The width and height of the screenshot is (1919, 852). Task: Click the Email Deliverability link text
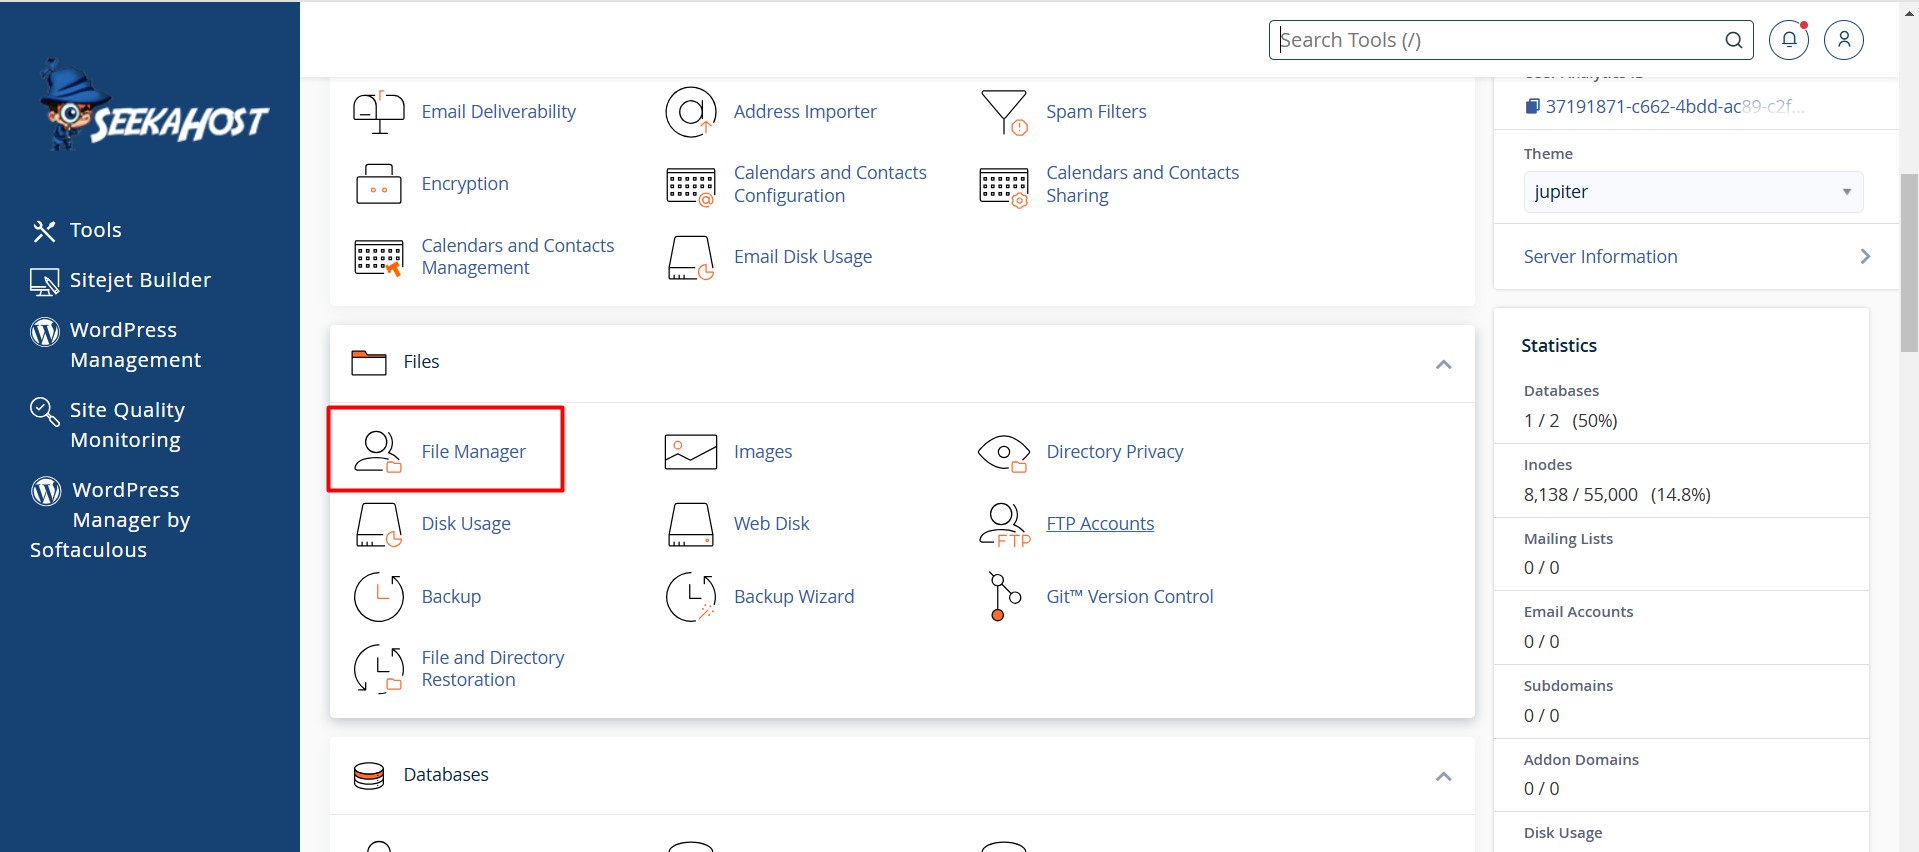(498, 112)
